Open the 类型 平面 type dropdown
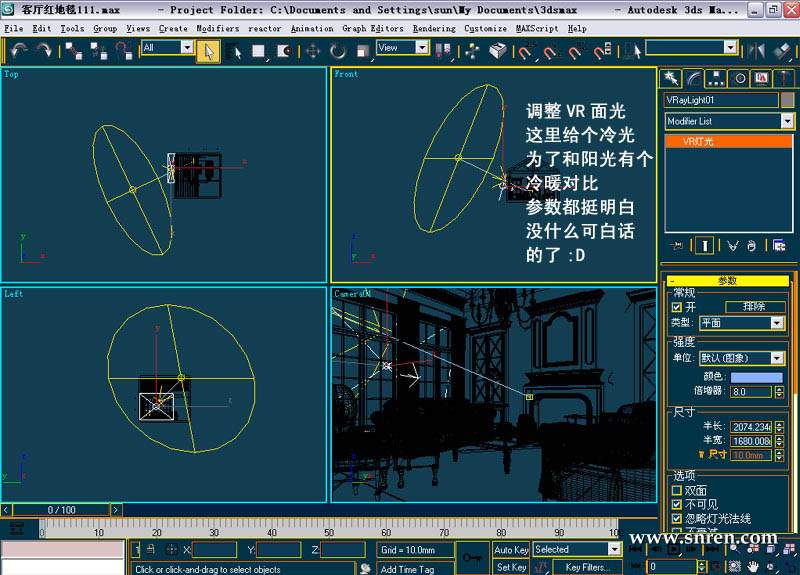 pos(741,322)
